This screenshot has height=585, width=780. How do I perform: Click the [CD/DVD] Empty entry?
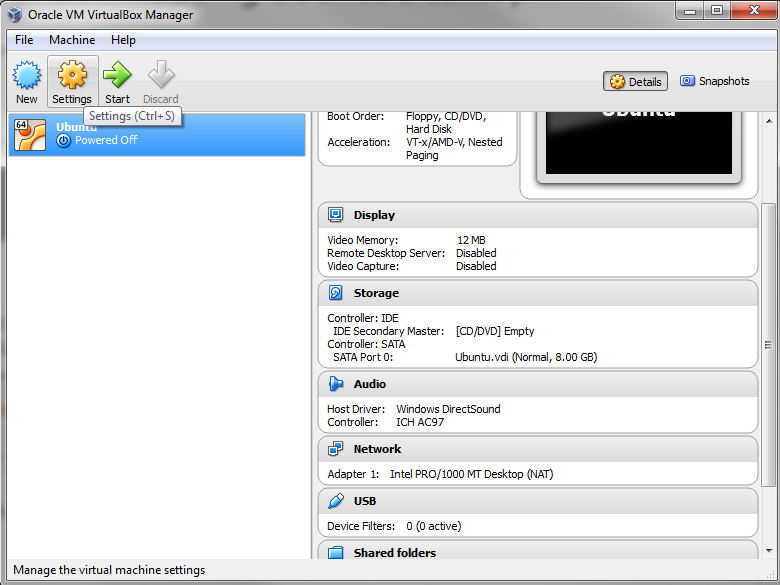coord(495,331)
